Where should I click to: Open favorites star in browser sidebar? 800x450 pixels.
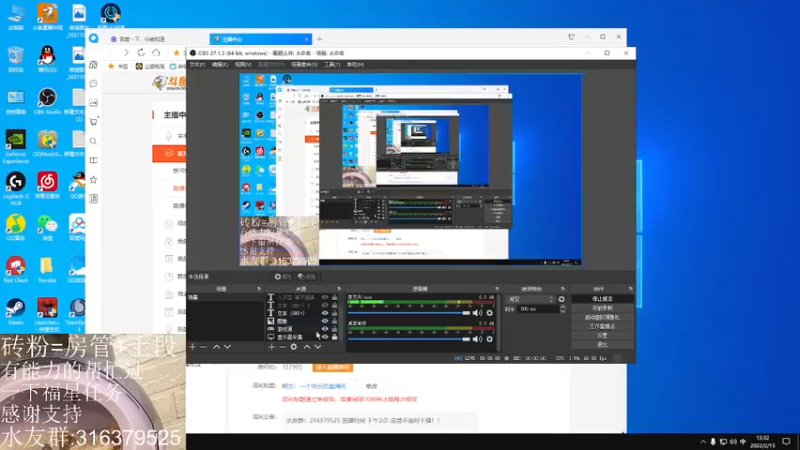click(x=93, y=180)
